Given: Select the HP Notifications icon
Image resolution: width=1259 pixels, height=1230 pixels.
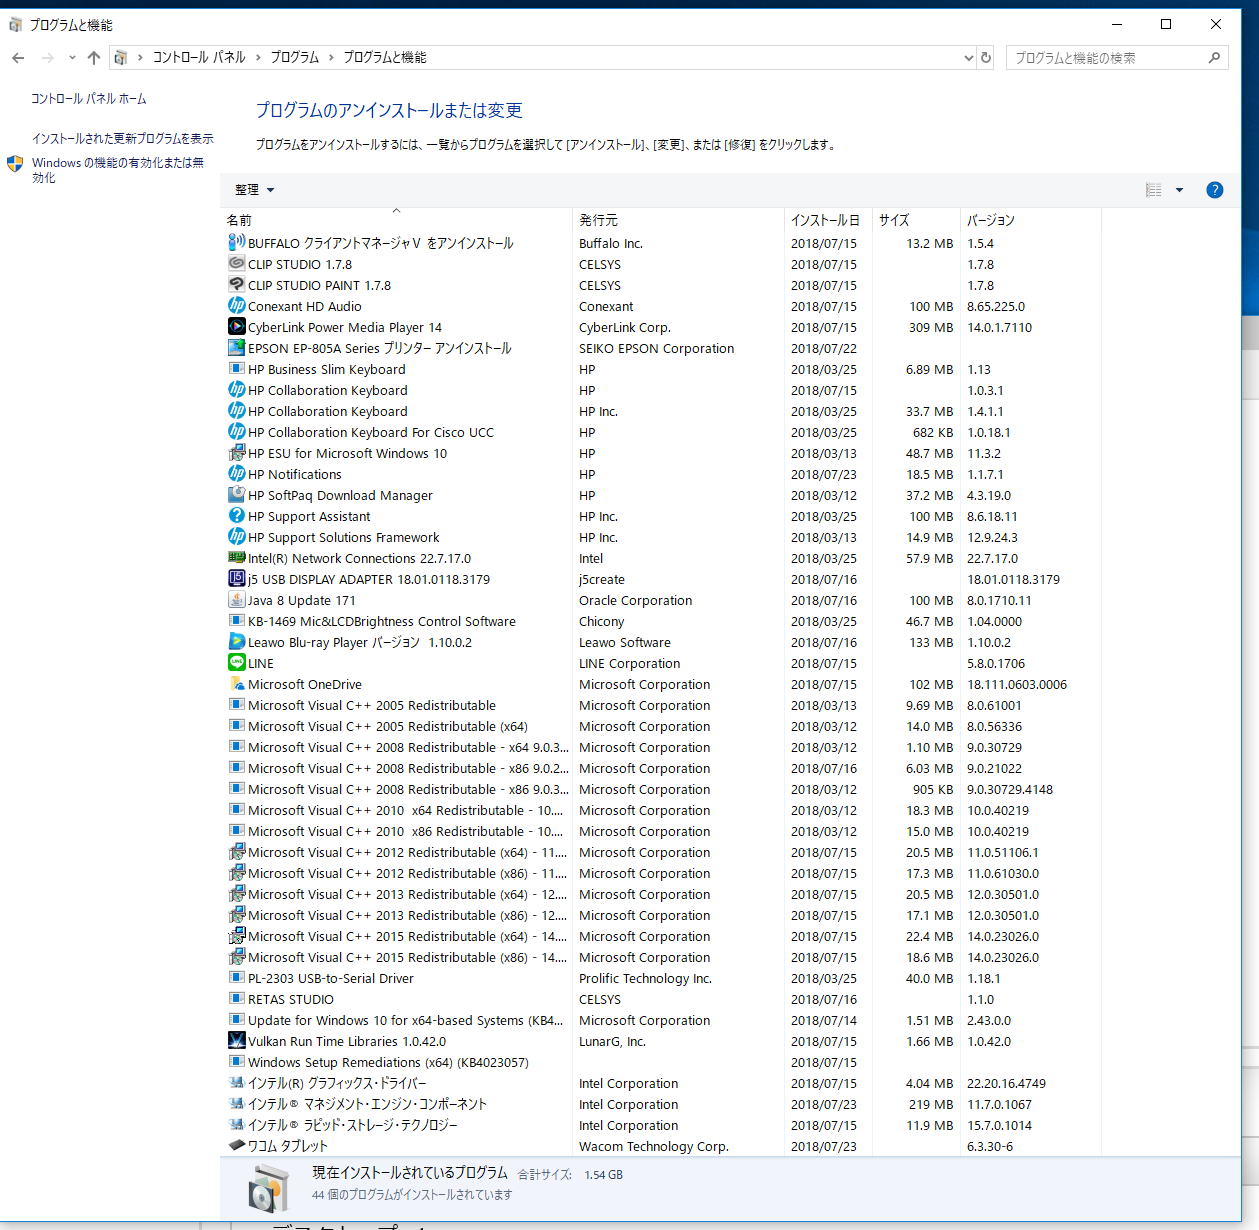Looking at the screenshot, I should (x=237, y=474).
